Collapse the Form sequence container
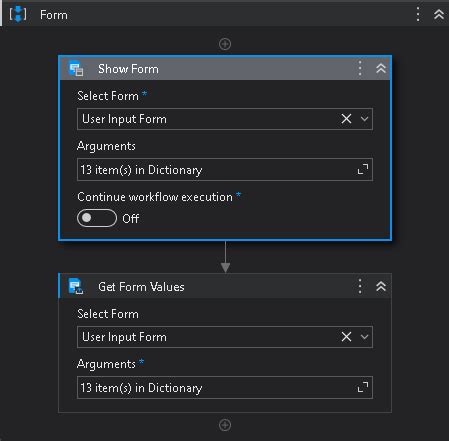This screenshot has width=449, height=441. pos(439,14)
